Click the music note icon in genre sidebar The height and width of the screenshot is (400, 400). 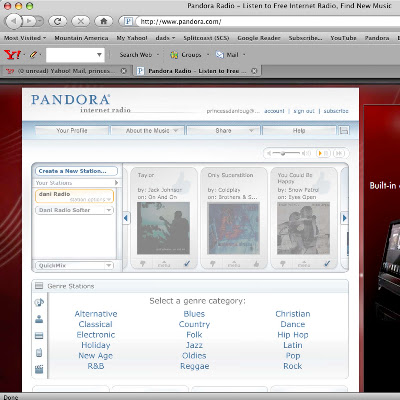coord(39,302)
